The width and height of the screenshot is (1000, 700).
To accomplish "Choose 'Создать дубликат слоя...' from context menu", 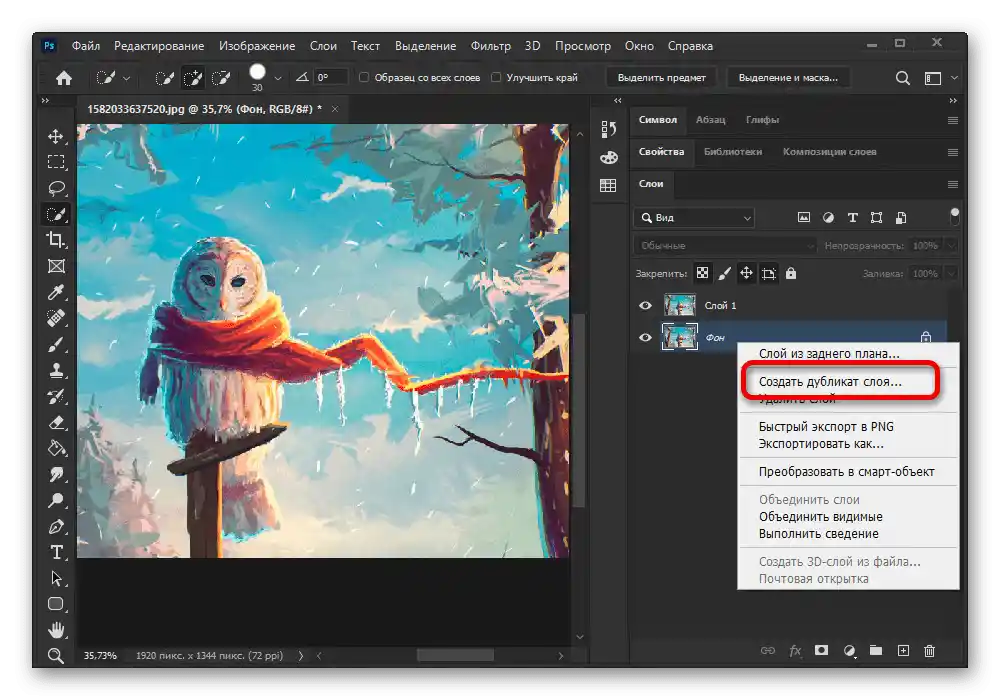I will (830, 382).
